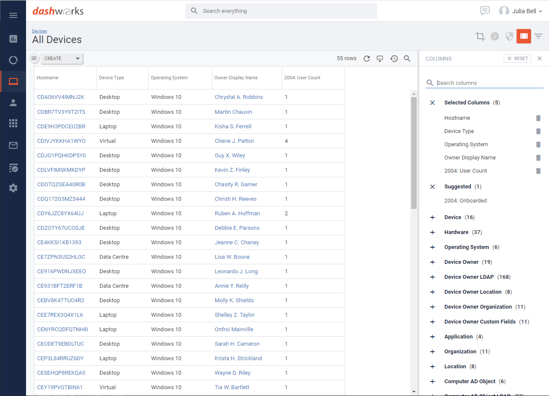Open the Mailboxes envelope sidebar icon
The width and height of the screenshot is (549, 396).
(x=13, y=145)
